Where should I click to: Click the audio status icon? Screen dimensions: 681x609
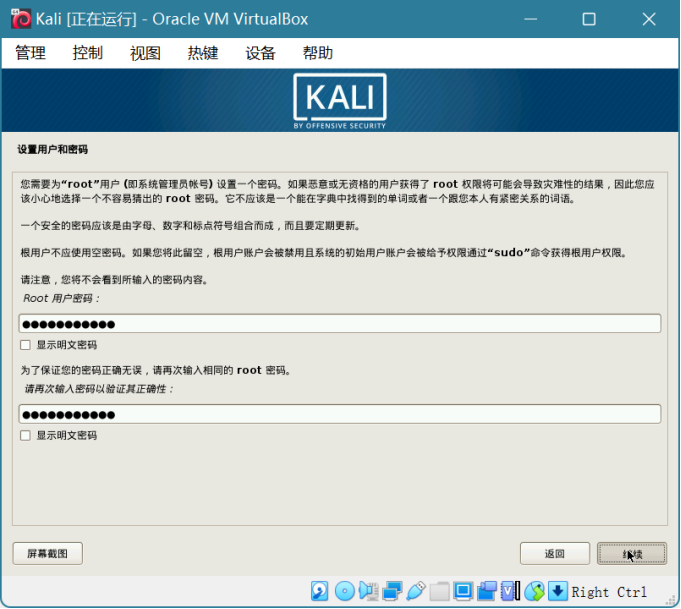coord(368,592)
